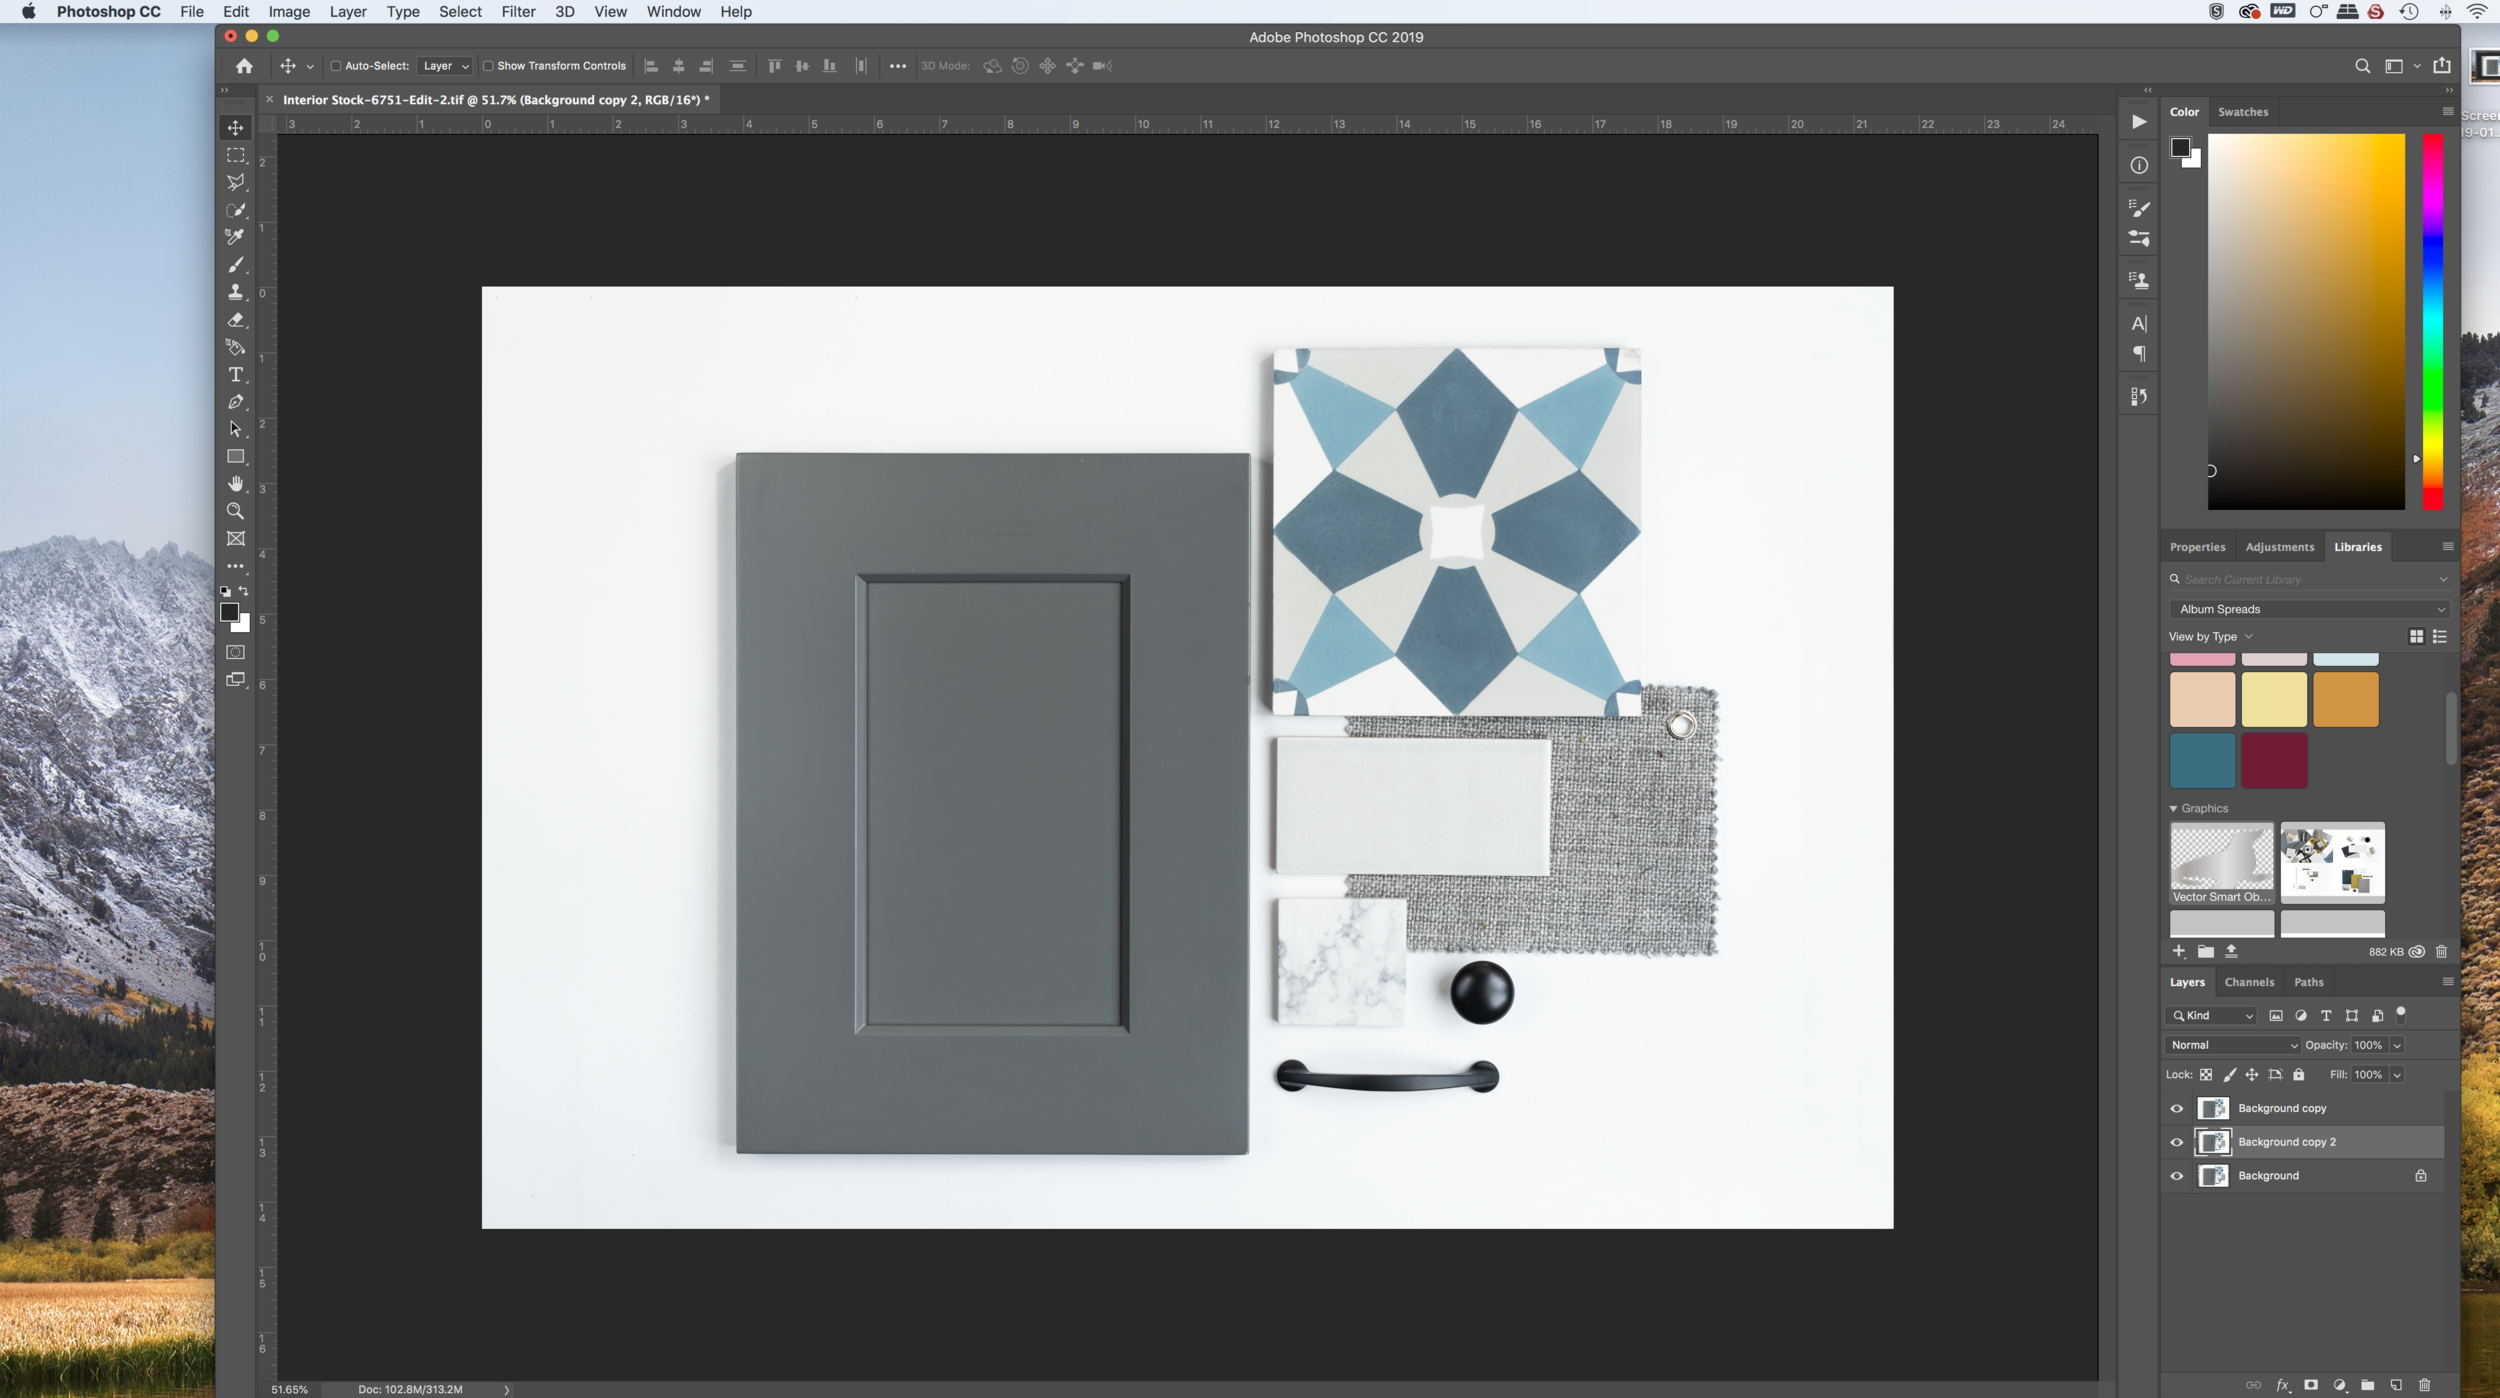Select the Rectangular Marquee tool

(x=235, y=155)
